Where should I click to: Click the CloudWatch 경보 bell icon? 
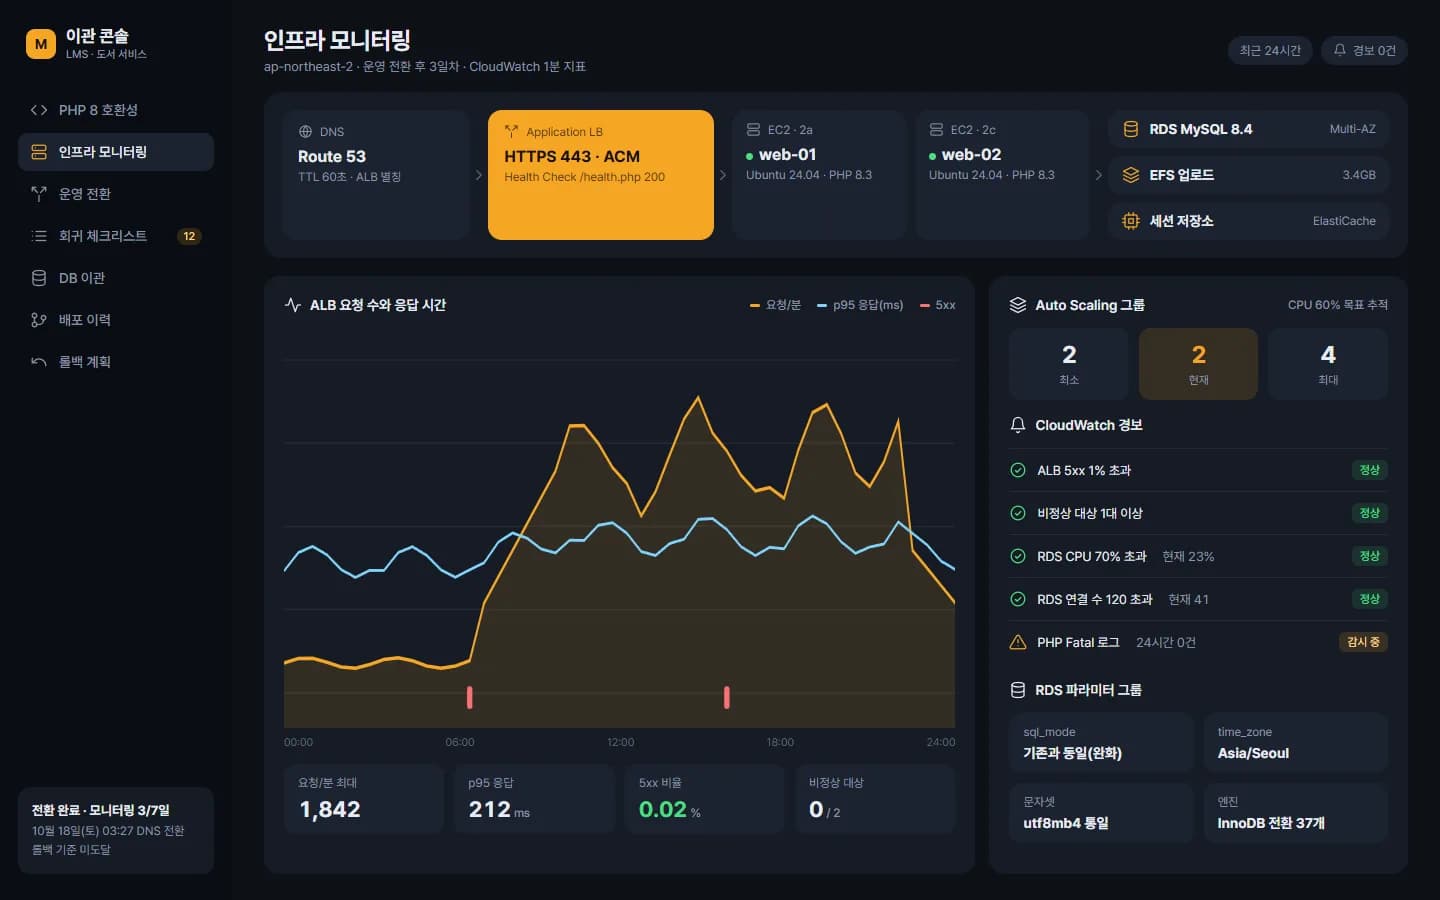[x=1018, y=425]
